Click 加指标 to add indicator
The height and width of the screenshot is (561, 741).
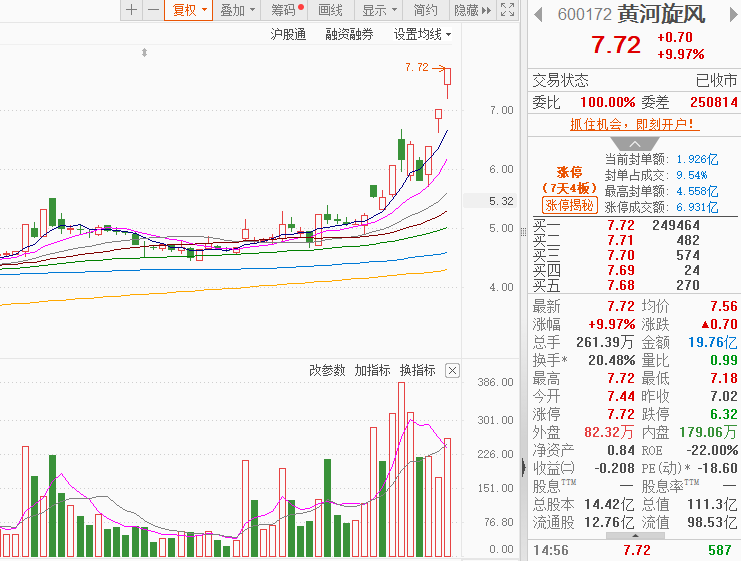click(372, 370)
